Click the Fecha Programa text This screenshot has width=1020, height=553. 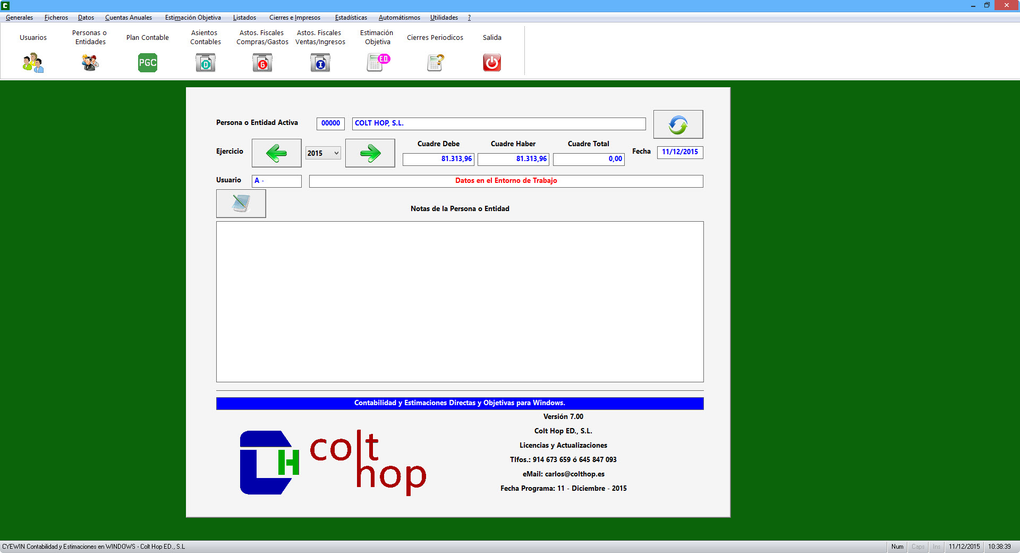563,488
